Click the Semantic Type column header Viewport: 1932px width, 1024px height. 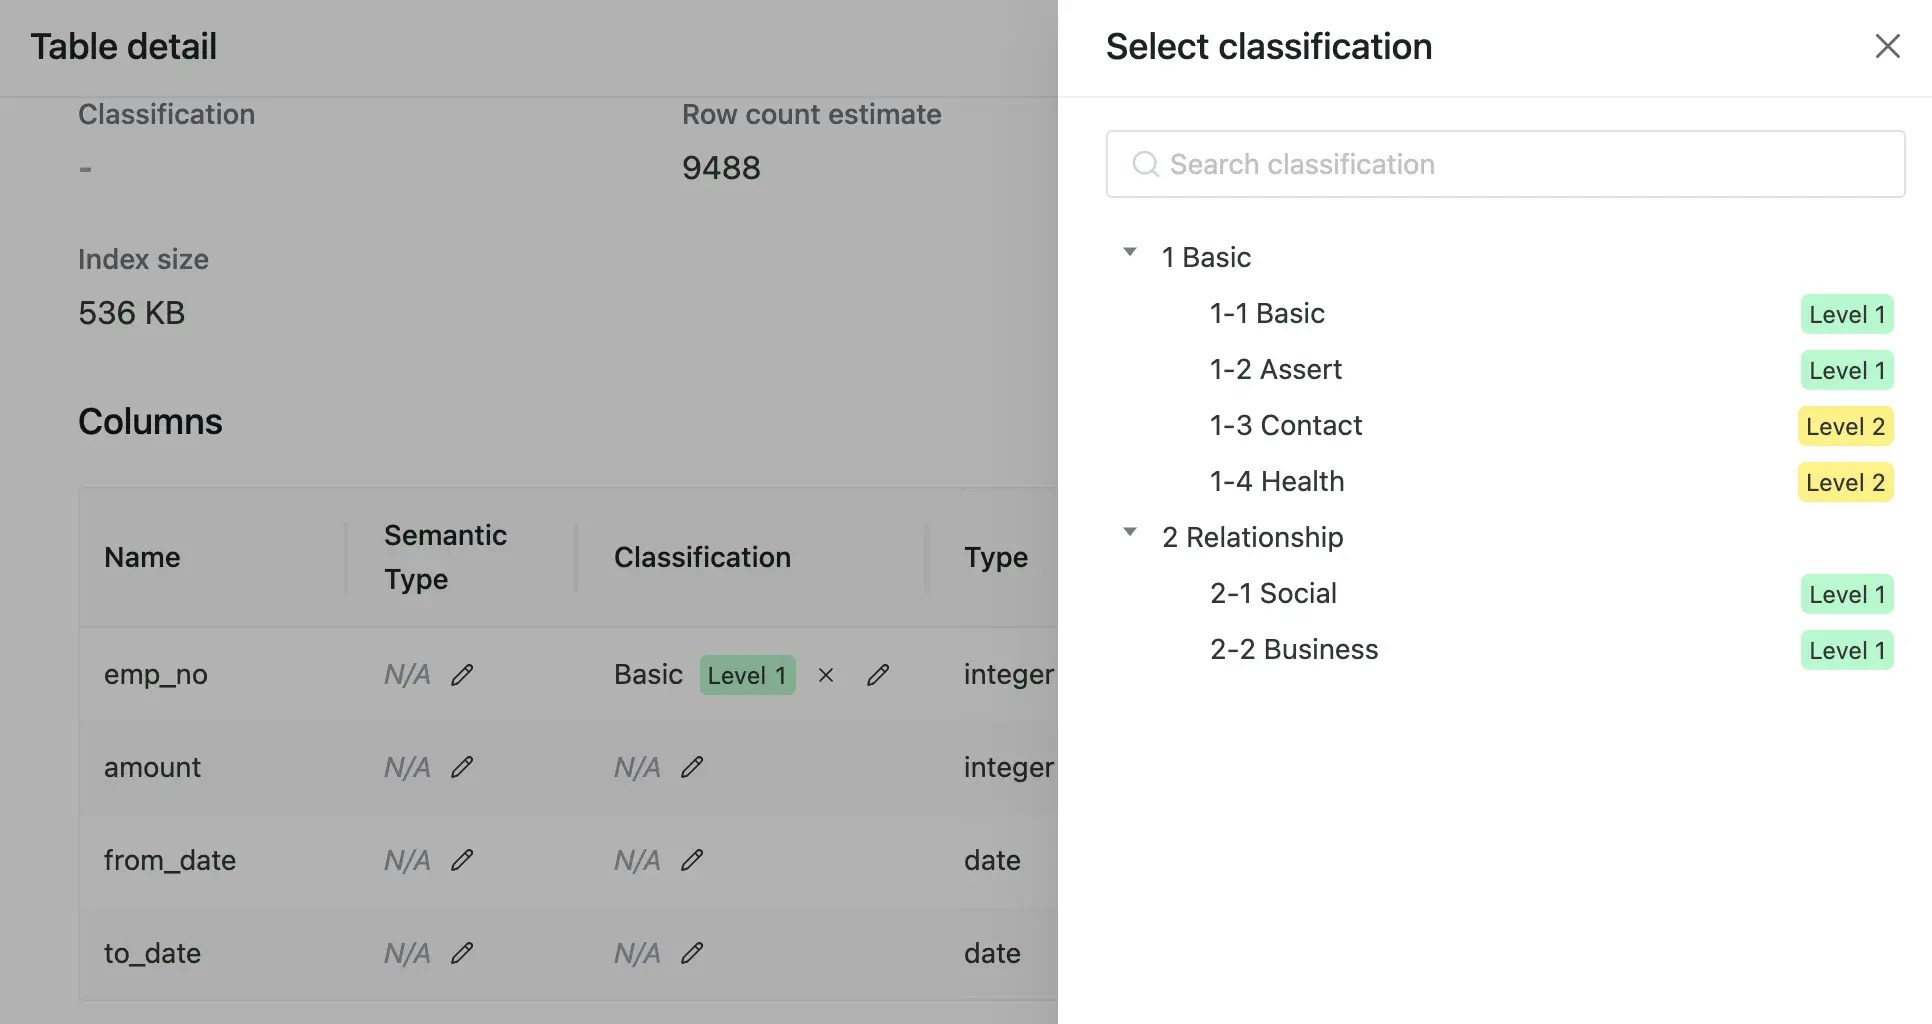pos(445,557)
